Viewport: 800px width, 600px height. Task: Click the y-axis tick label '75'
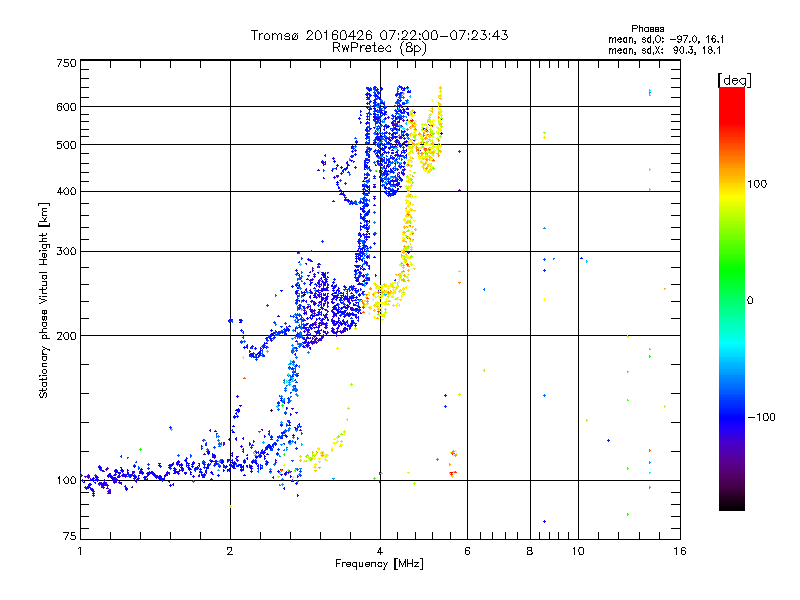70,536
